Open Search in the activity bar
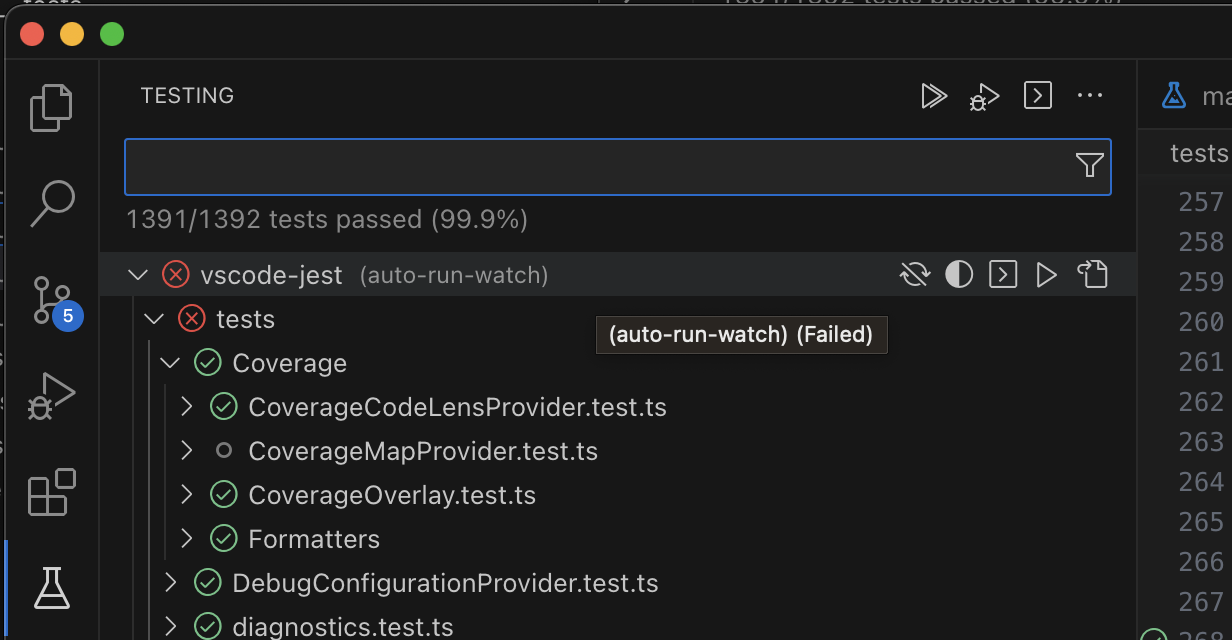This screenshot has width=1232, height=640. pyautogui.click(x=53, y=203)
